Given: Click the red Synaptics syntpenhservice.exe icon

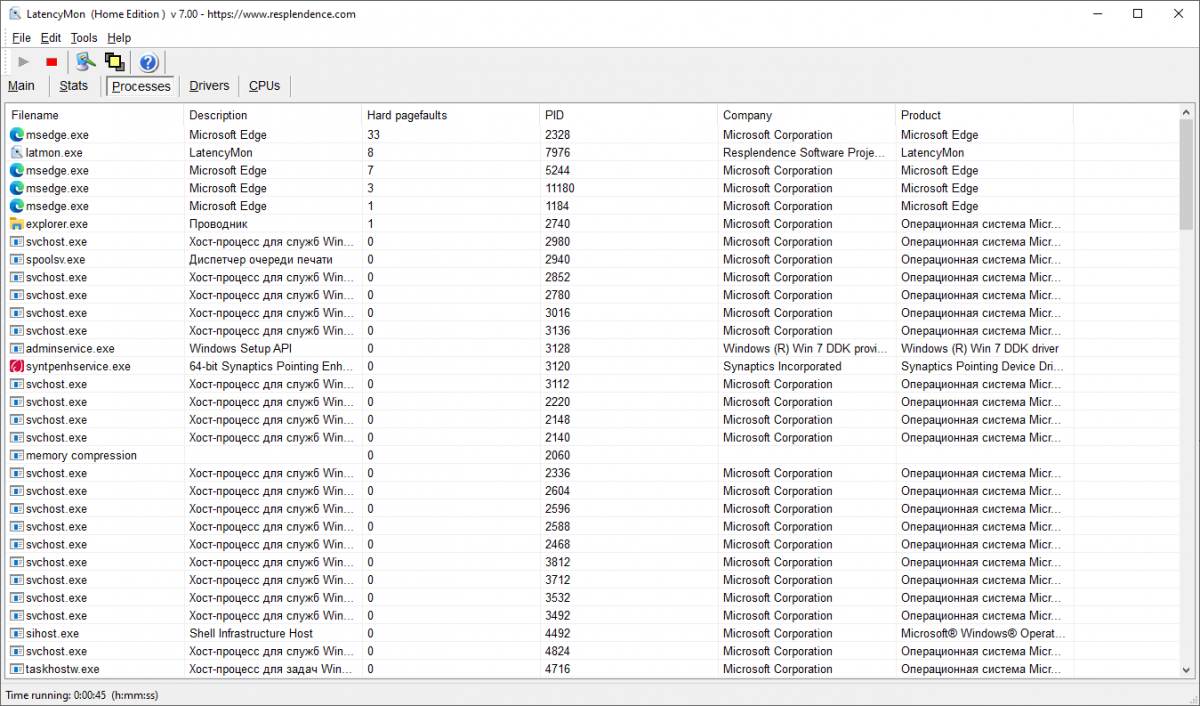Looking at the screenshot, I should 17,366.
